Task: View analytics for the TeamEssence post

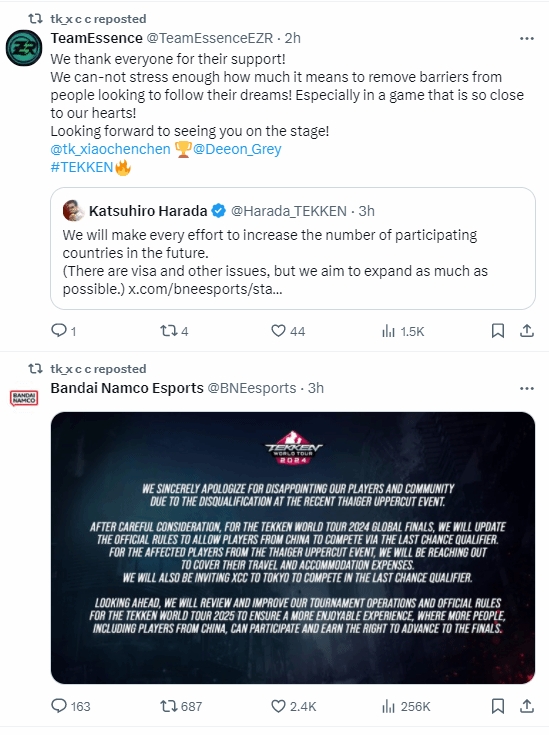Action: 403,331
